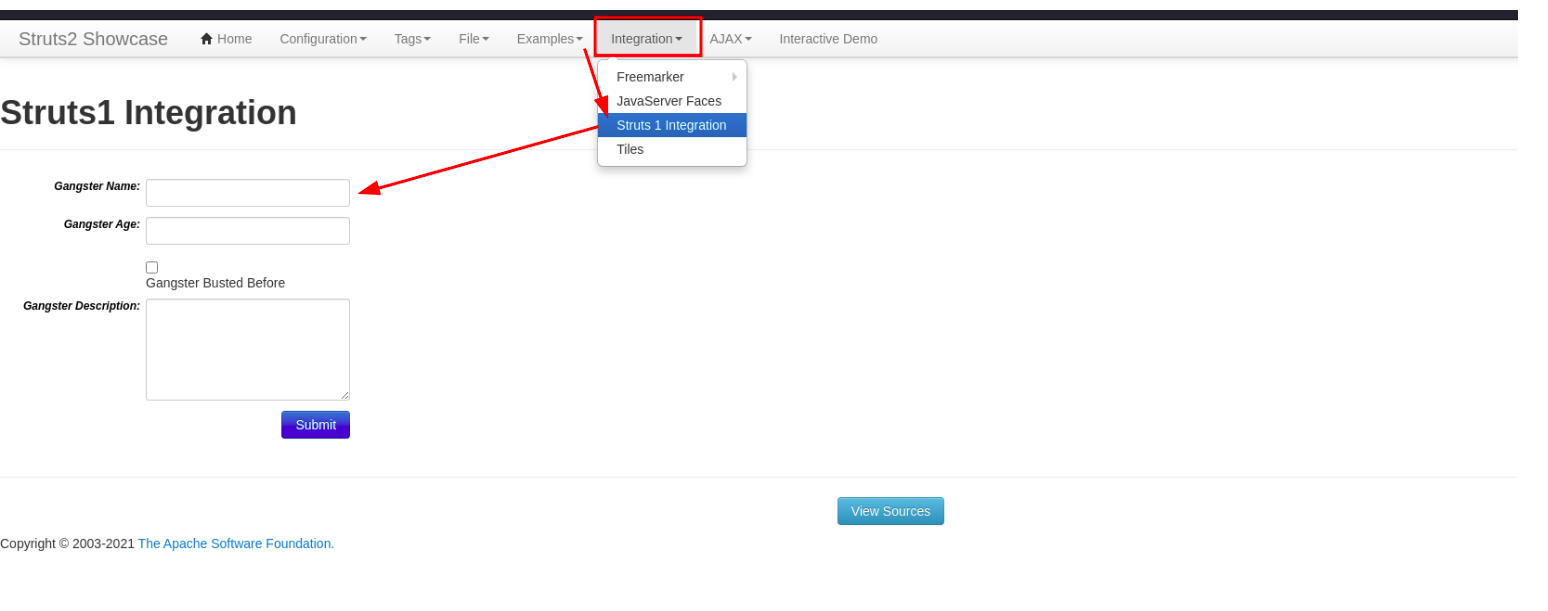Click into the Gangster Description textarea
Image resolution: width=1548 pixels, height=611 pixels.
[x=248, y=350]
